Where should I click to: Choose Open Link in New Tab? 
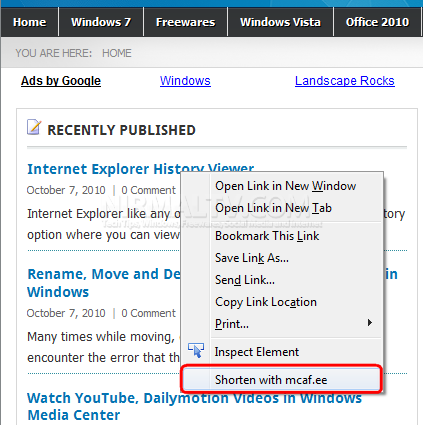[x=282, y=208]
